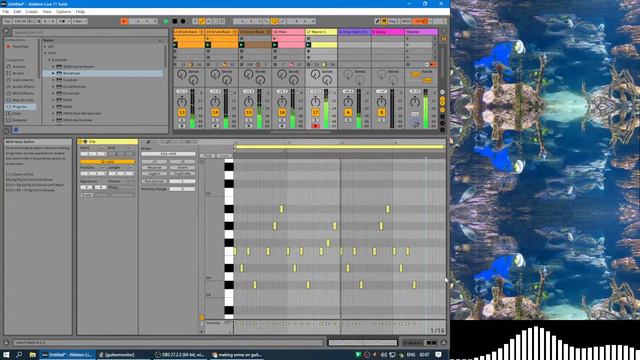Toggle track 17 activator button

[316, 112]
